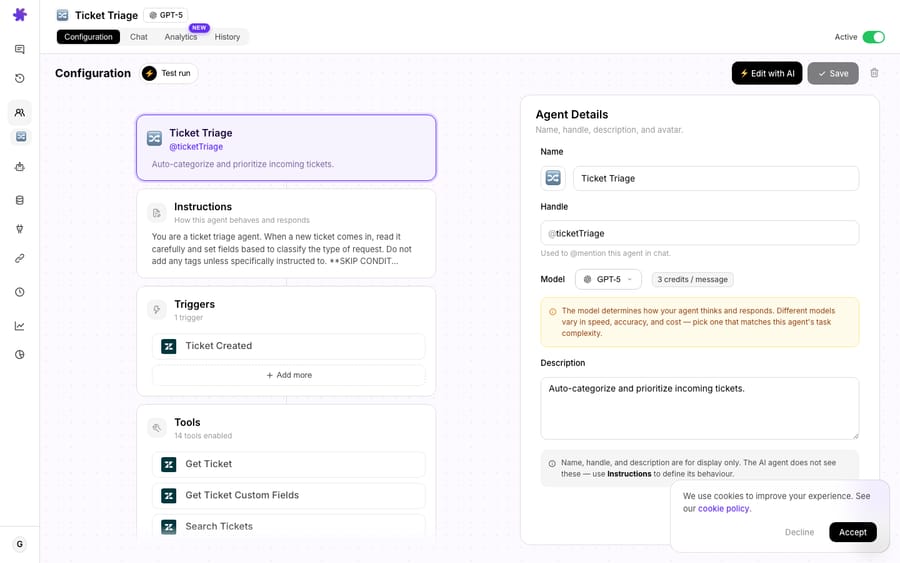The height and width of the screenshot is (563, 900).
Task: Open the Get Ticket tool row
Action: click(289, 464)
